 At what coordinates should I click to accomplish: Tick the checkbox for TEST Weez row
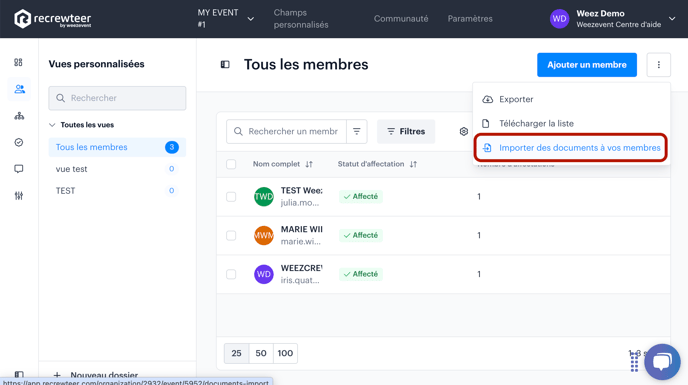(x=231, y=197)
